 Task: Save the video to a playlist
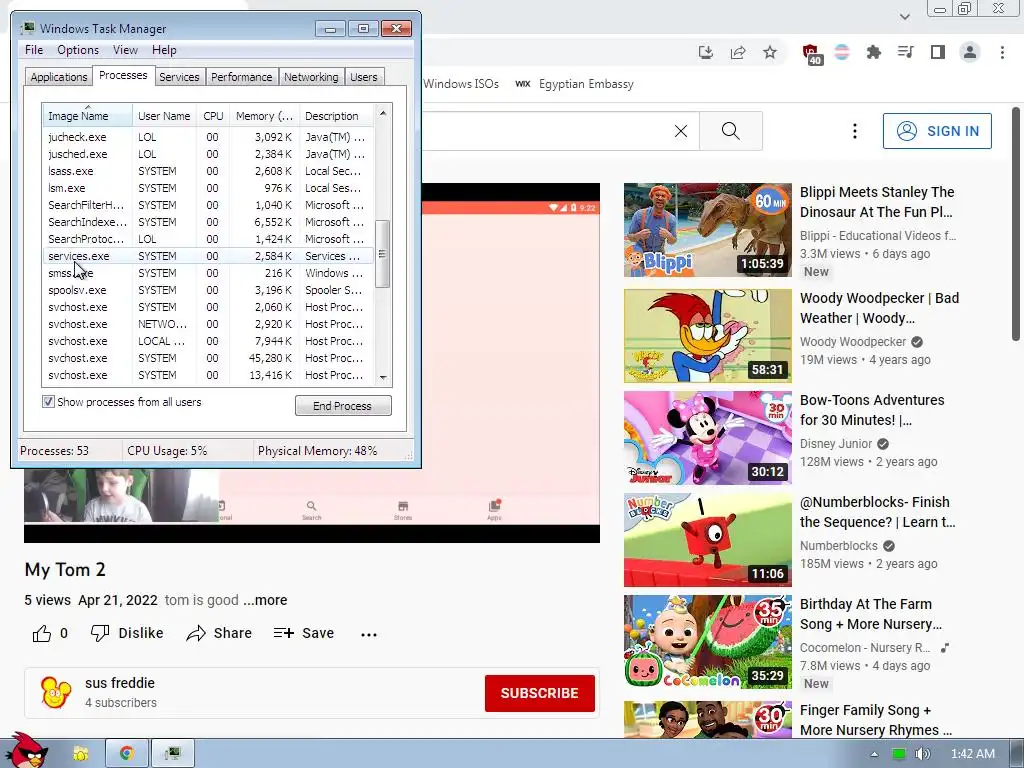click(x=304, y=633)
